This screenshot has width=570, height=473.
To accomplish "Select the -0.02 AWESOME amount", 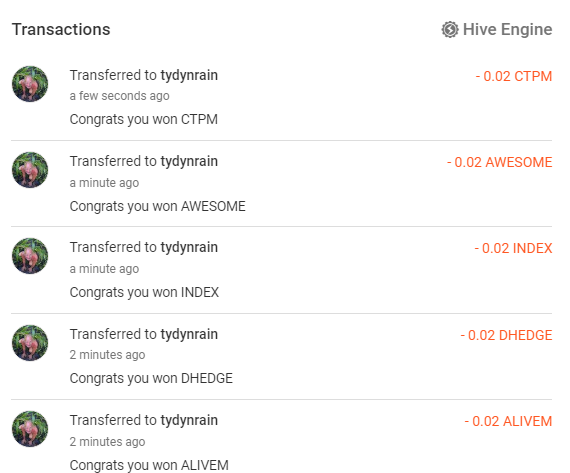I will point(499,162).
